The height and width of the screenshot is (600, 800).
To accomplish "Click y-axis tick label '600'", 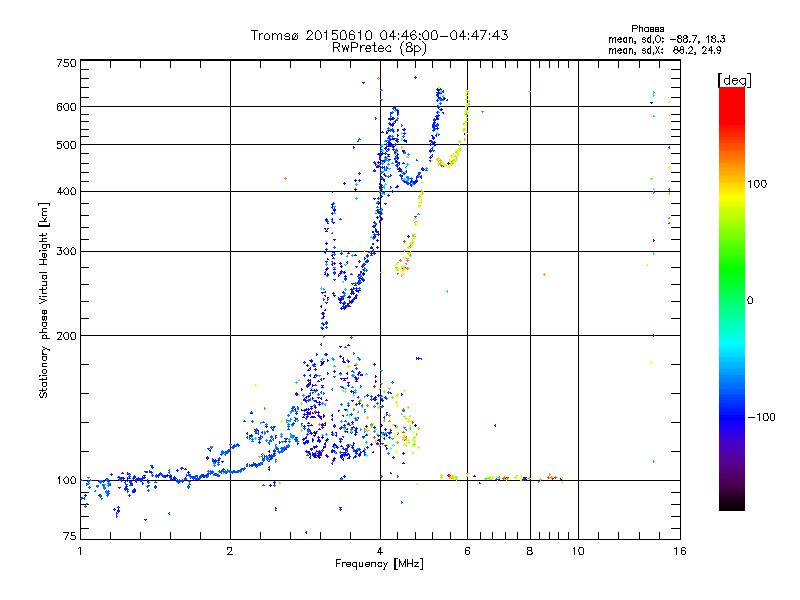I will [x=66, y=107].
